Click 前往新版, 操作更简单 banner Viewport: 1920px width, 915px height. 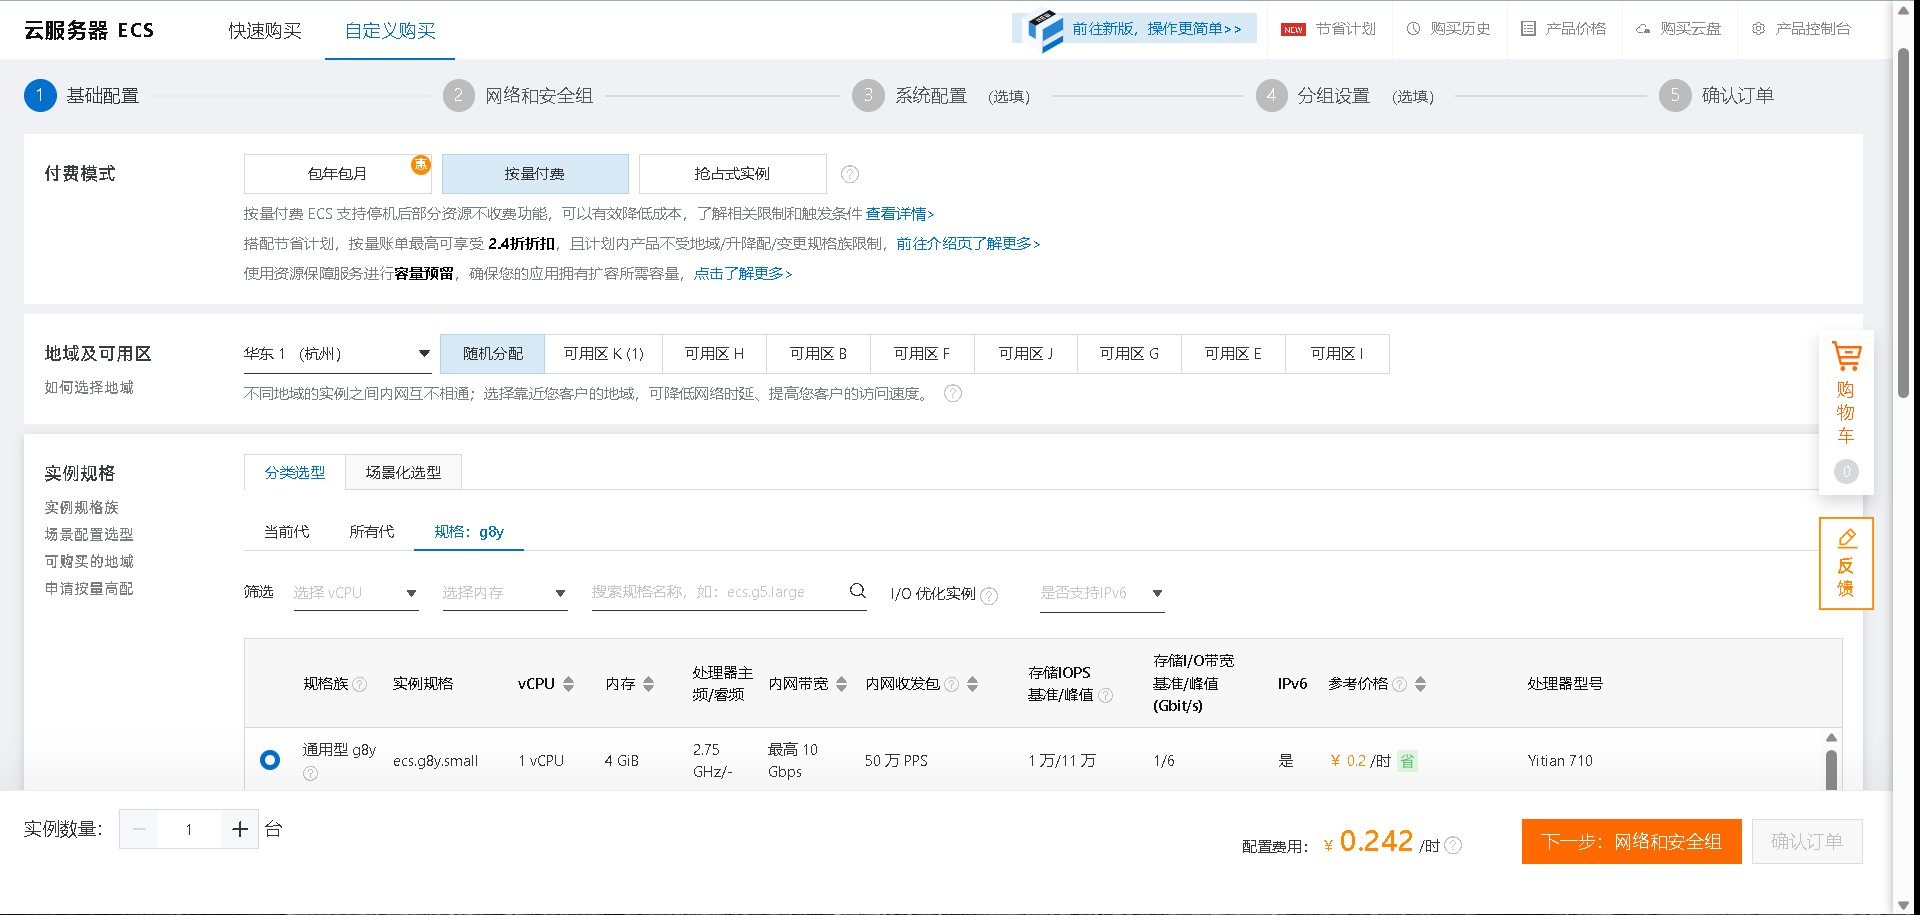point(1134,29)
